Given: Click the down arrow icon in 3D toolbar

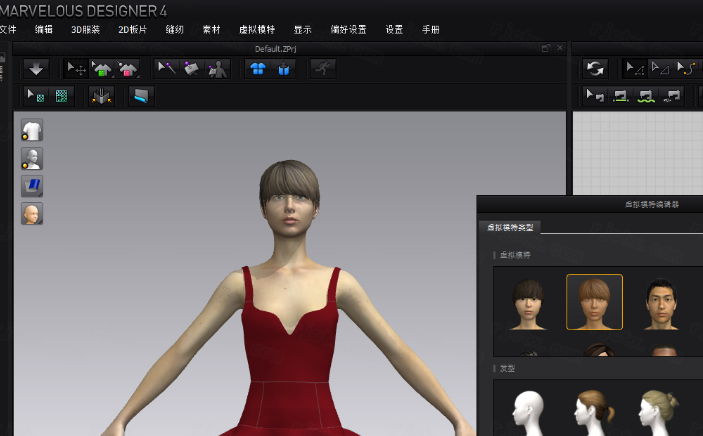Looking at the screenshot, I should [36, 69].
